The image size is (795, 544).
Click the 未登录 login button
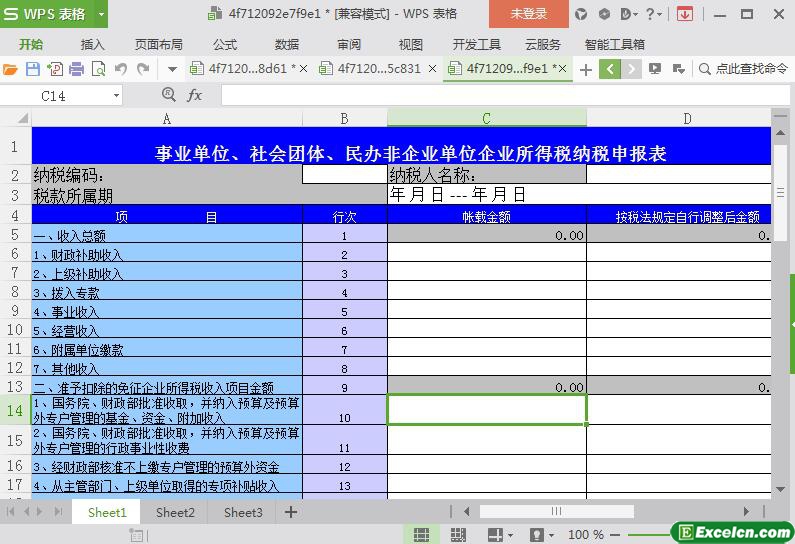[x=528, y=14]
